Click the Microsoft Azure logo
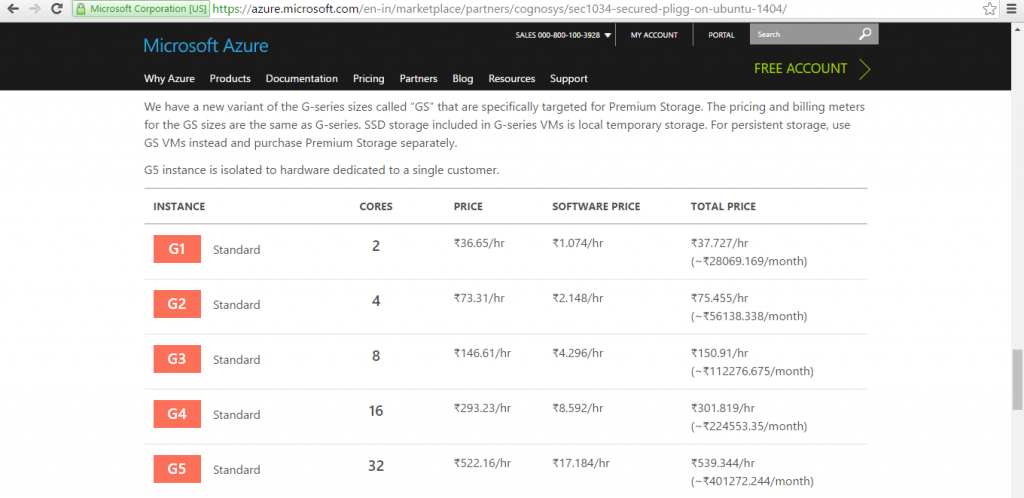Viewport: 1024px width, 498px height. click(205, 46)
